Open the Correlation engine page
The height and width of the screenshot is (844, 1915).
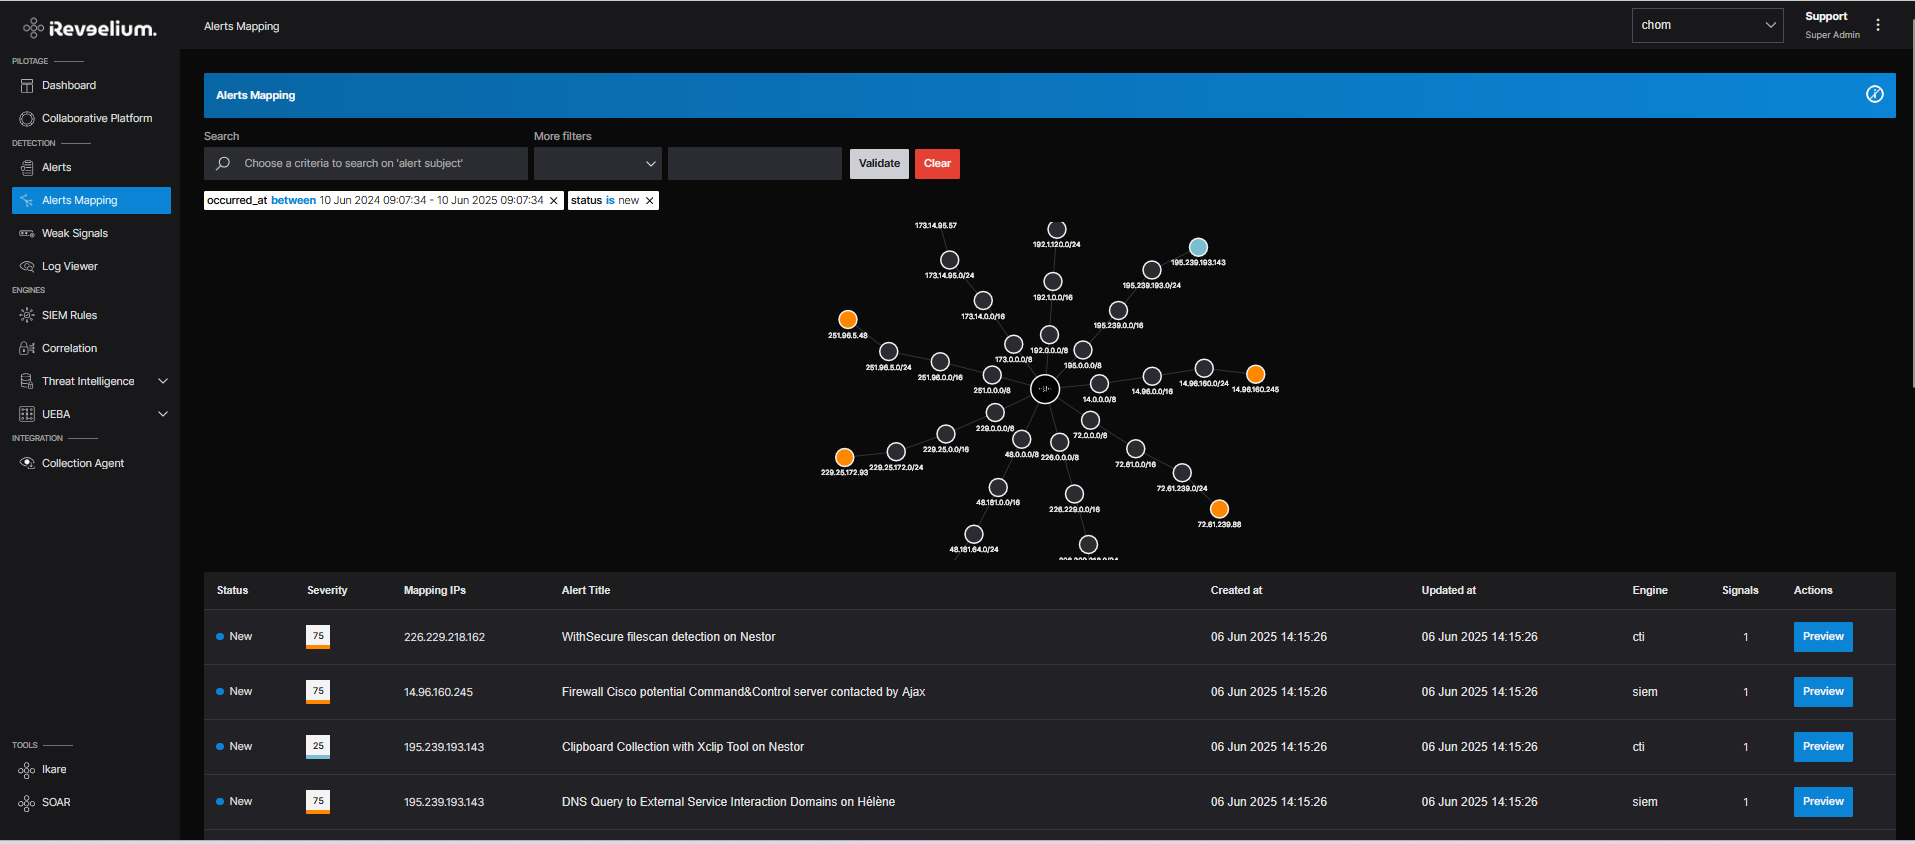click(x=69, y=348)
